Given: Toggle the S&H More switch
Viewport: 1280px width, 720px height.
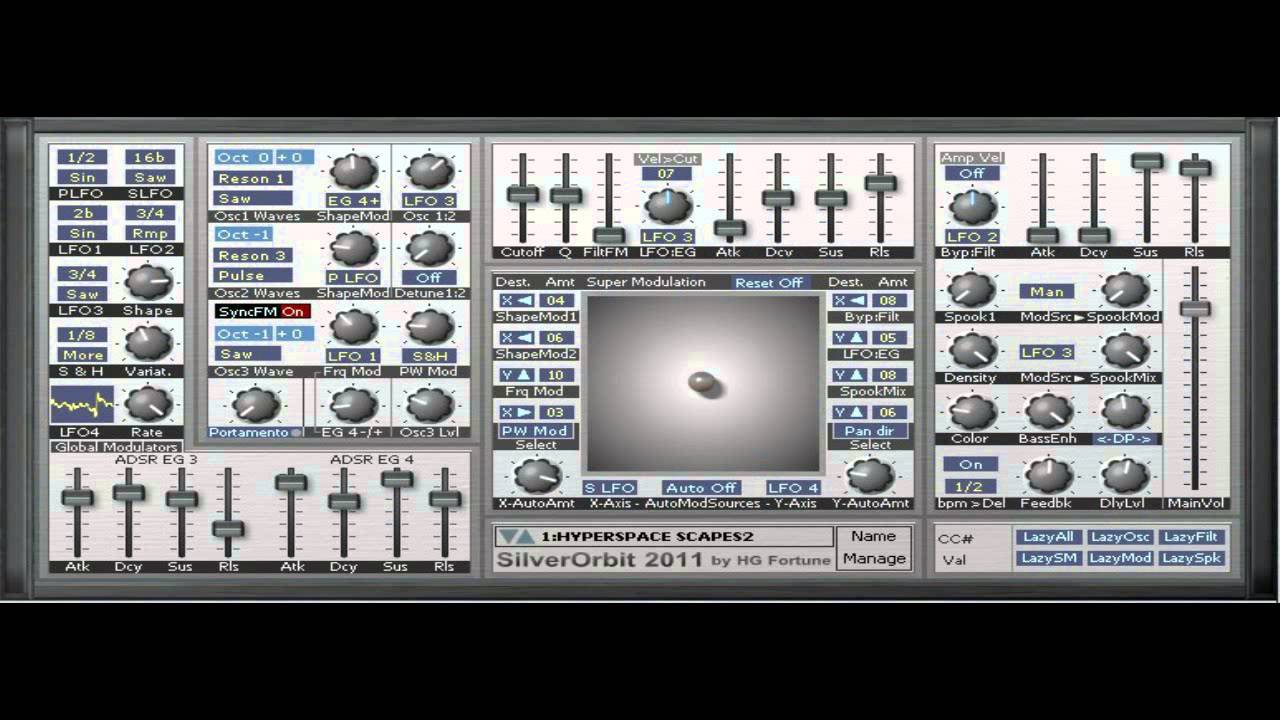Looking at the screenshot, I should [83, 355].
